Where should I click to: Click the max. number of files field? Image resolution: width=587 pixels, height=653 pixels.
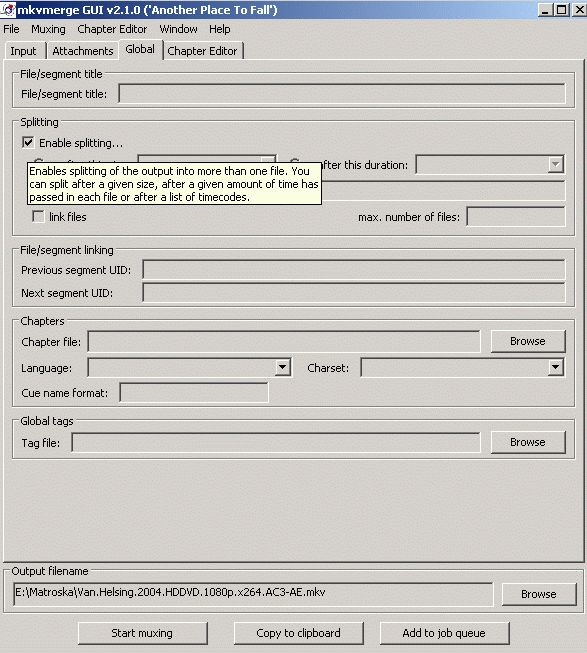point(516,217)
